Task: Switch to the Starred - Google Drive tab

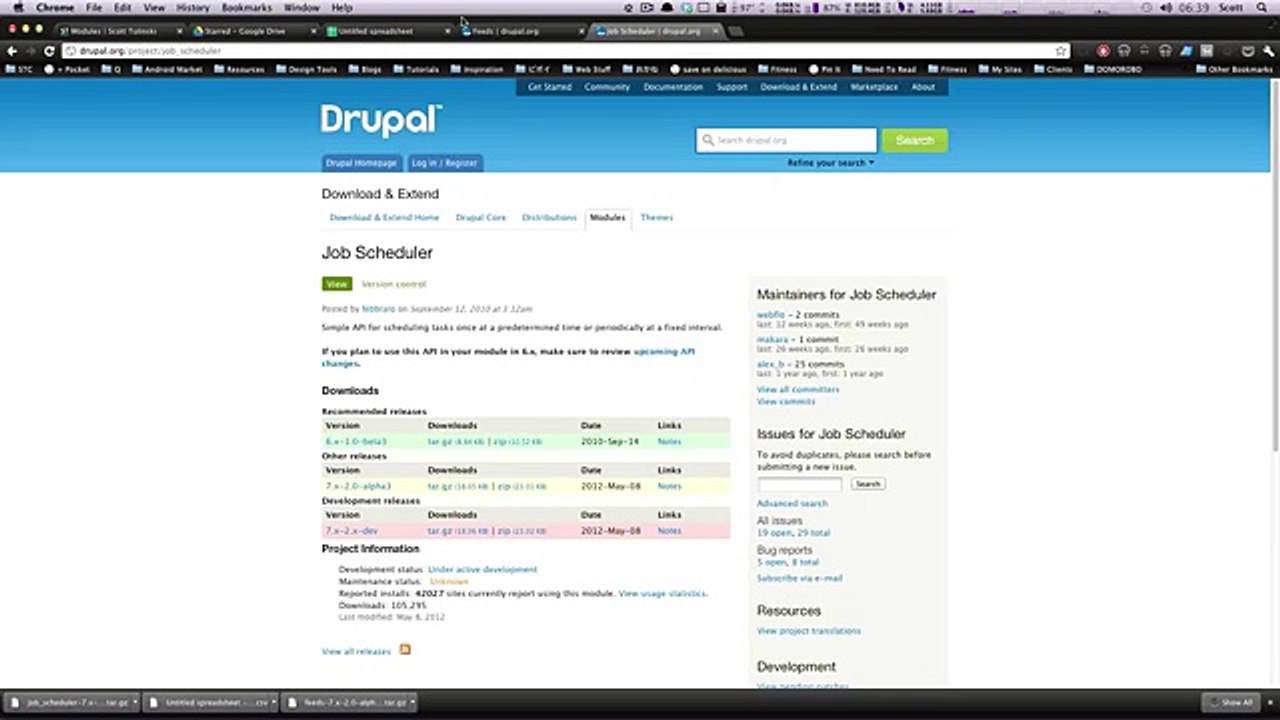Action: coord(252,31)
